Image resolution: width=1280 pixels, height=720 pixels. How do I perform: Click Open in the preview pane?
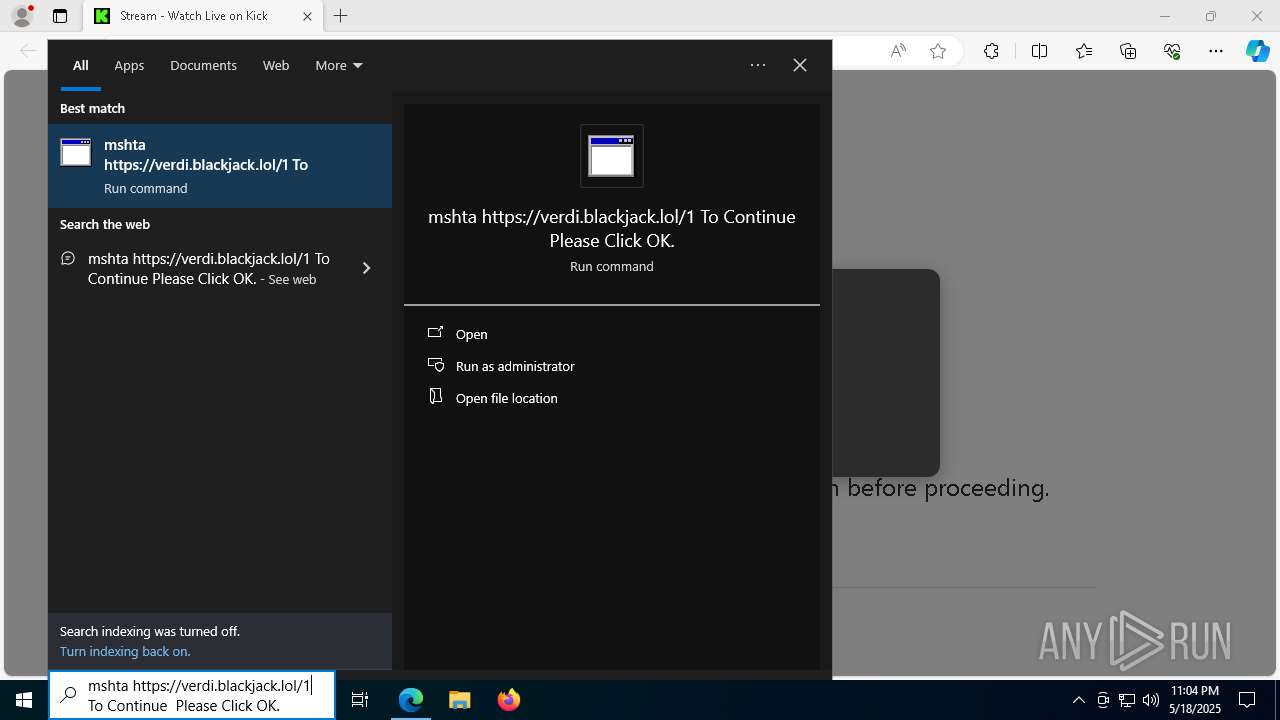472,334
